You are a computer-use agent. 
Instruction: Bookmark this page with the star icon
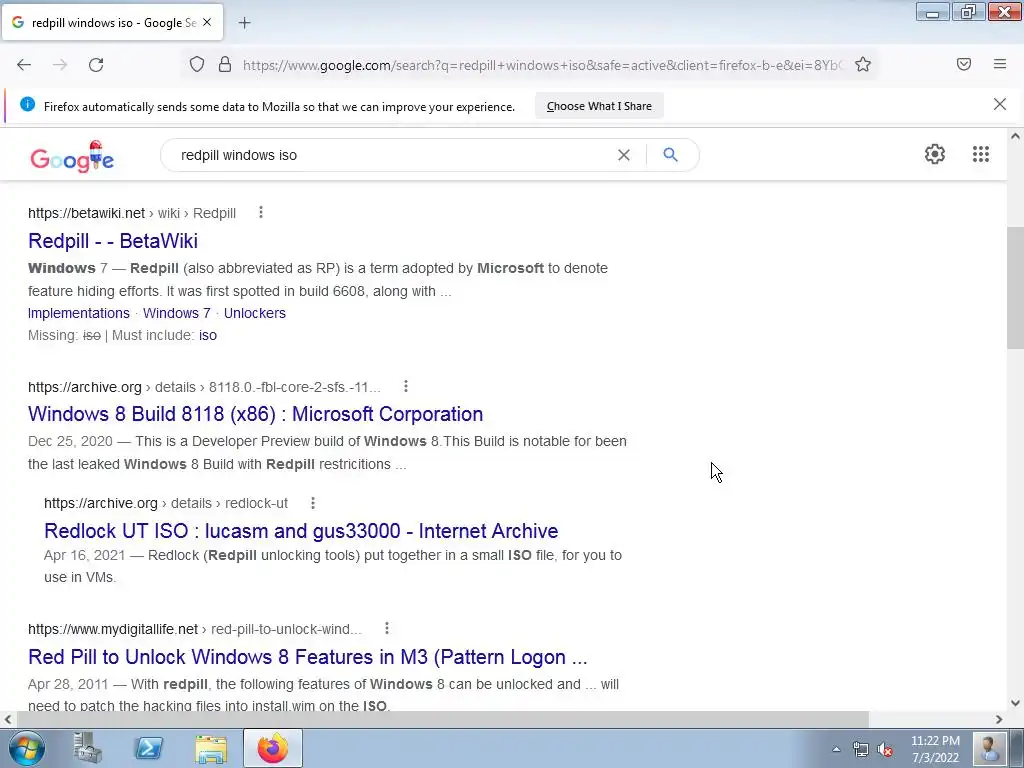click(x=863, y=65)
